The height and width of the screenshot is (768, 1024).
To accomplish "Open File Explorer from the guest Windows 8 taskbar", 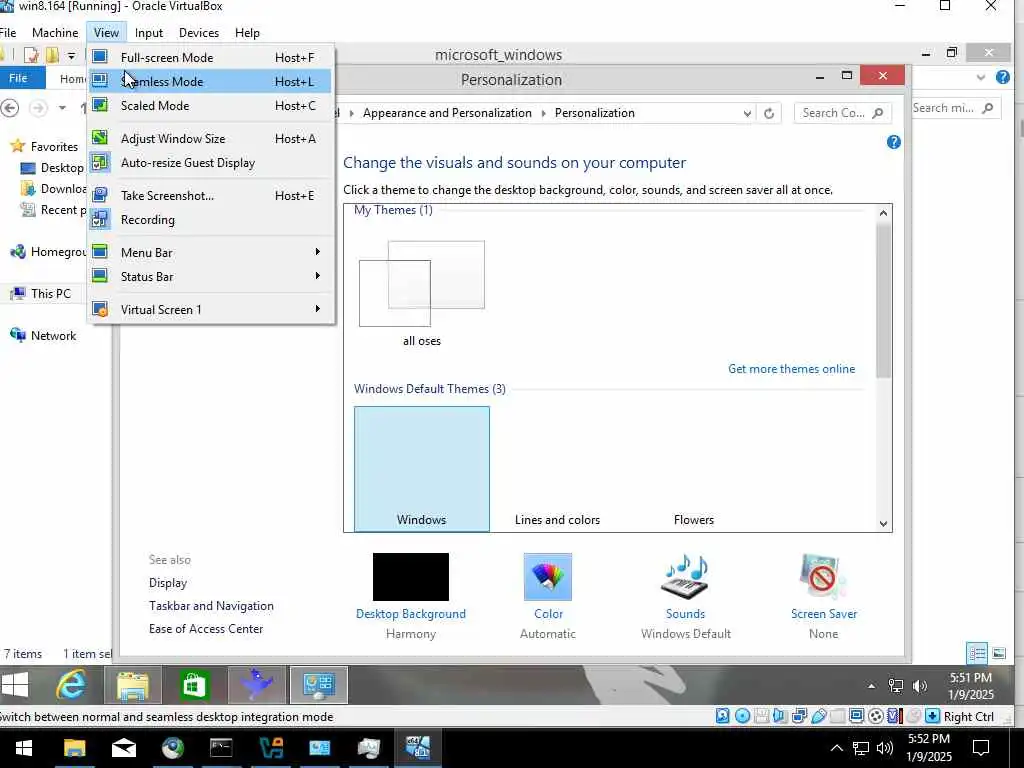I will tap(133, 685).
